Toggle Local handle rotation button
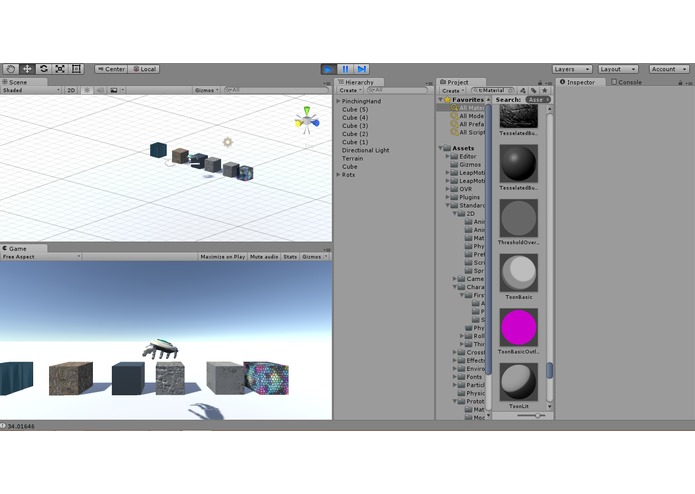The height and width of the screenshot is (494, 695). [x=144, y=69]
